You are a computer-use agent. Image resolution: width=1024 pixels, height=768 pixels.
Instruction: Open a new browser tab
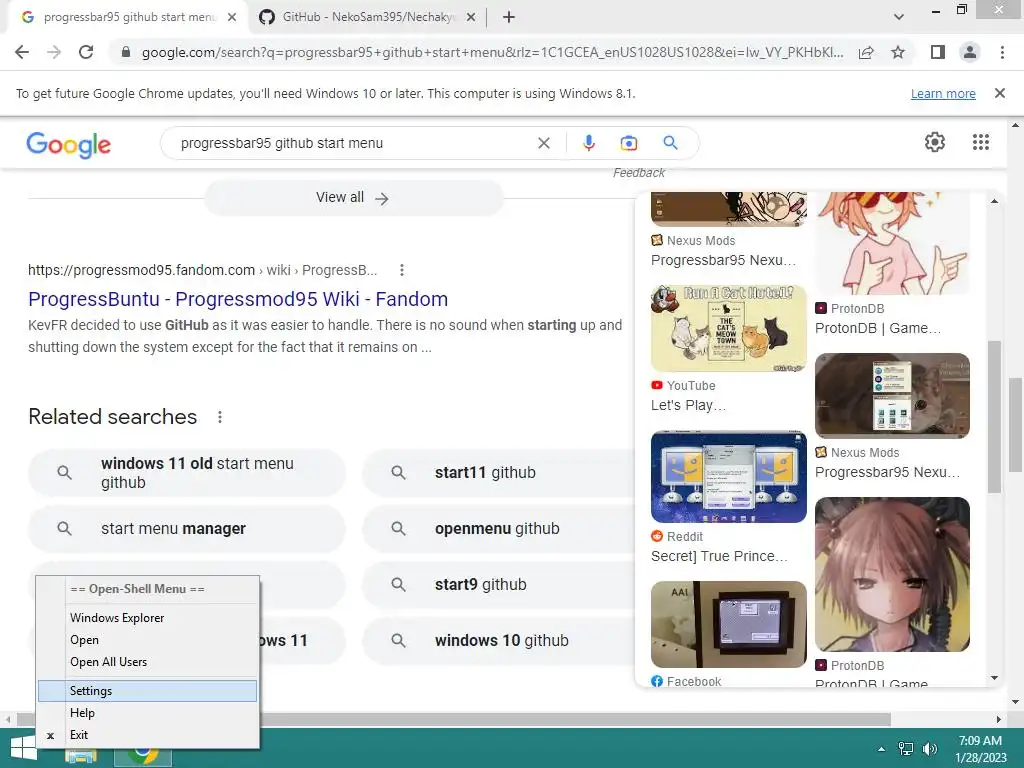[x=509, y=17]
